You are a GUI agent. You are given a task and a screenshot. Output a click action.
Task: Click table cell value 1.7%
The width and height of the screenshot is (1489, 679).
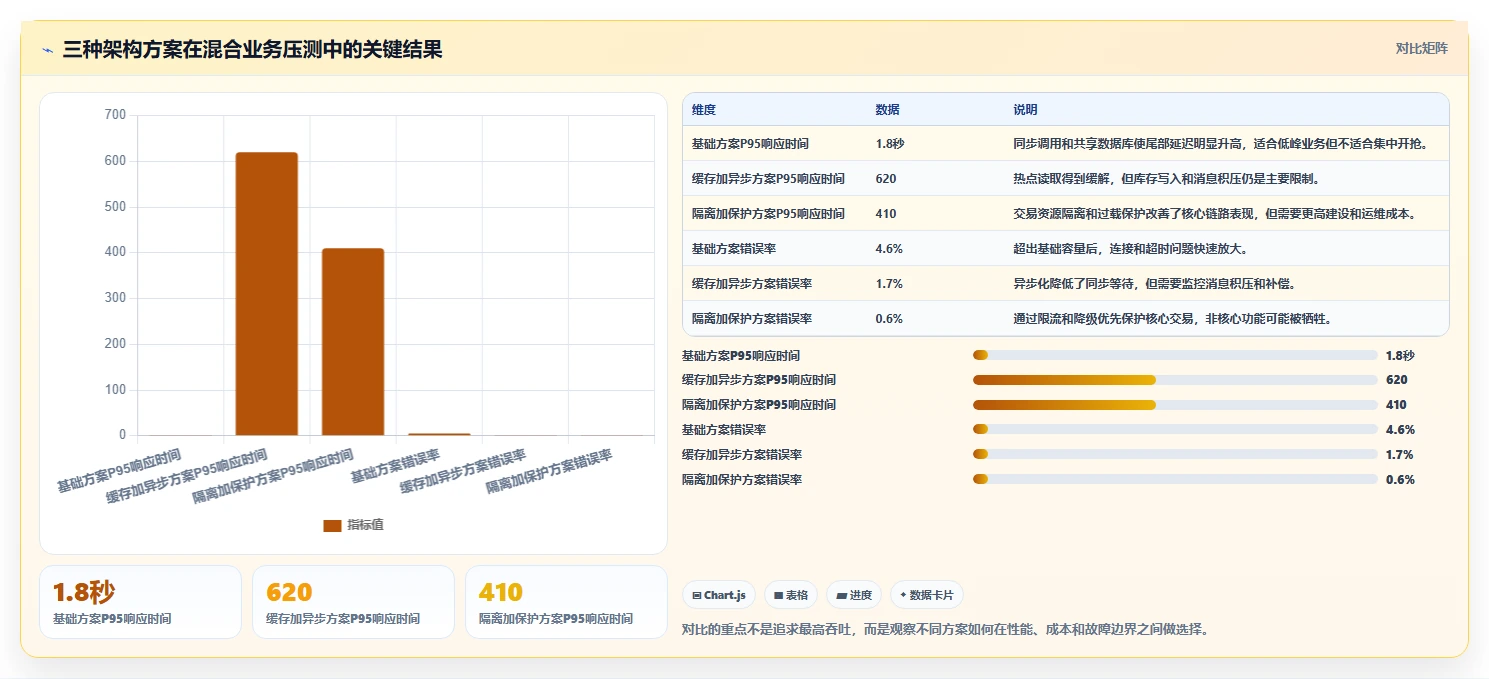point(889,284)
